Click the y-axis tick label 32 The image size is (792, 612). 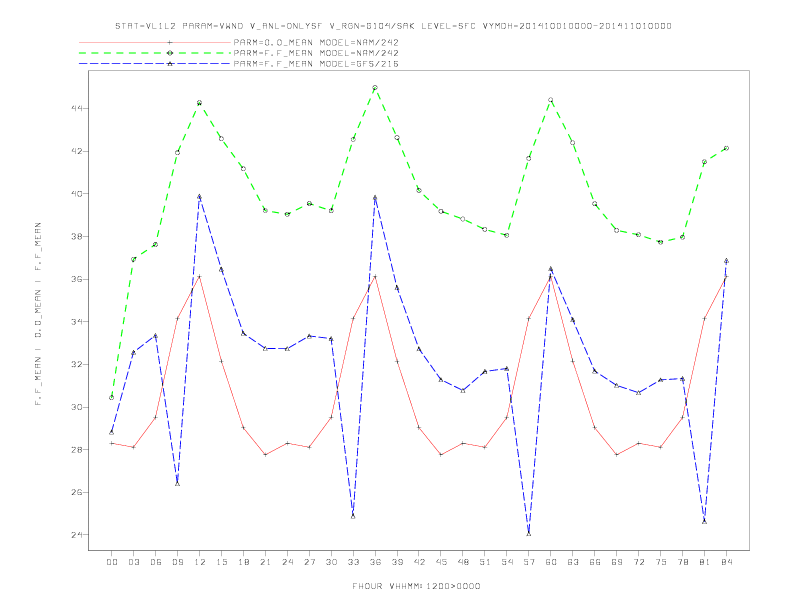(x=77, y=365)
